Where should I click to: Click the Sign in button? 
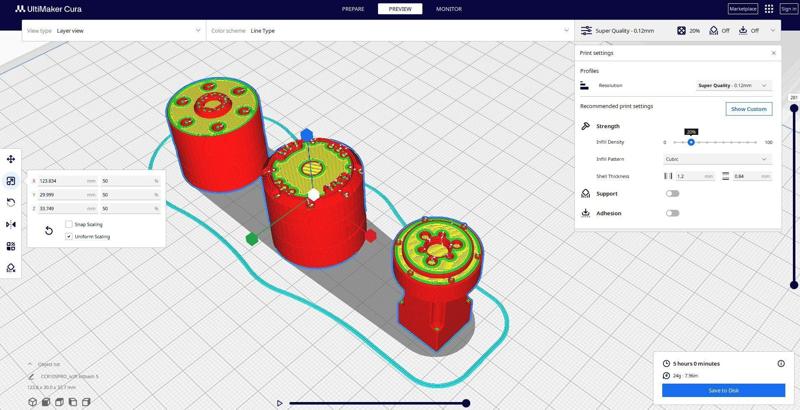788,9
